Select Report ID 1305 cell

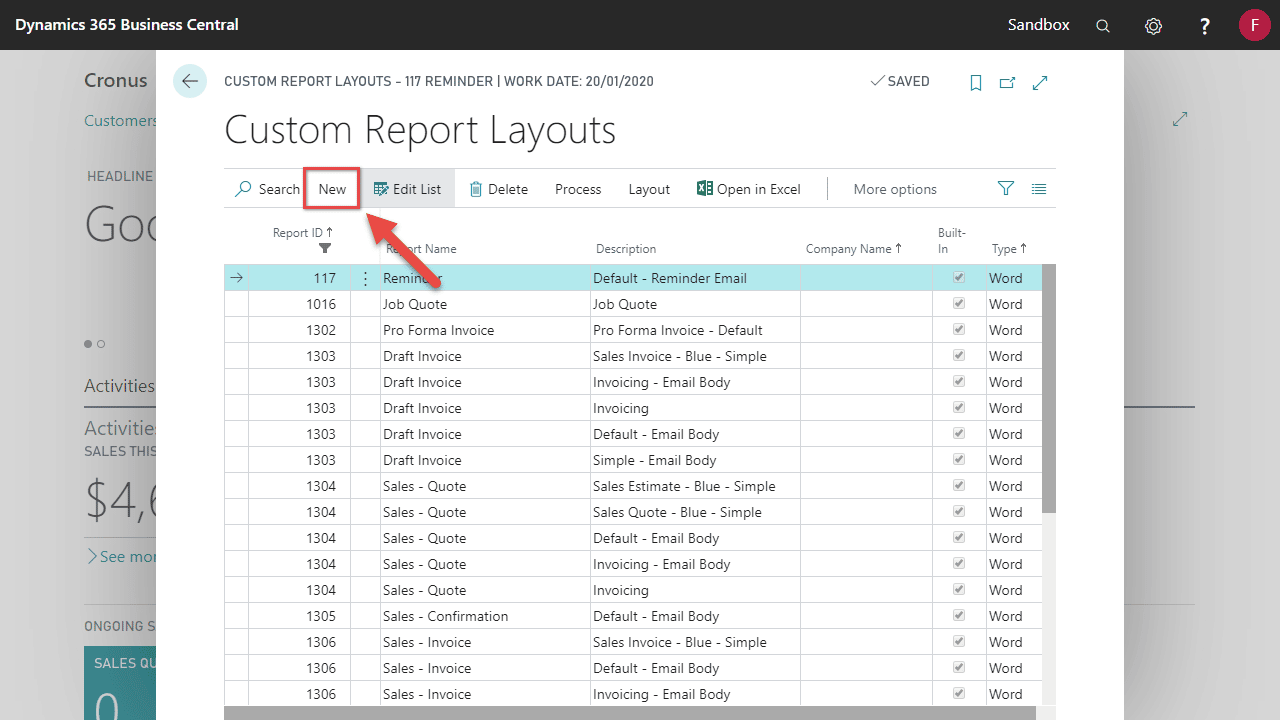[299, 616]
